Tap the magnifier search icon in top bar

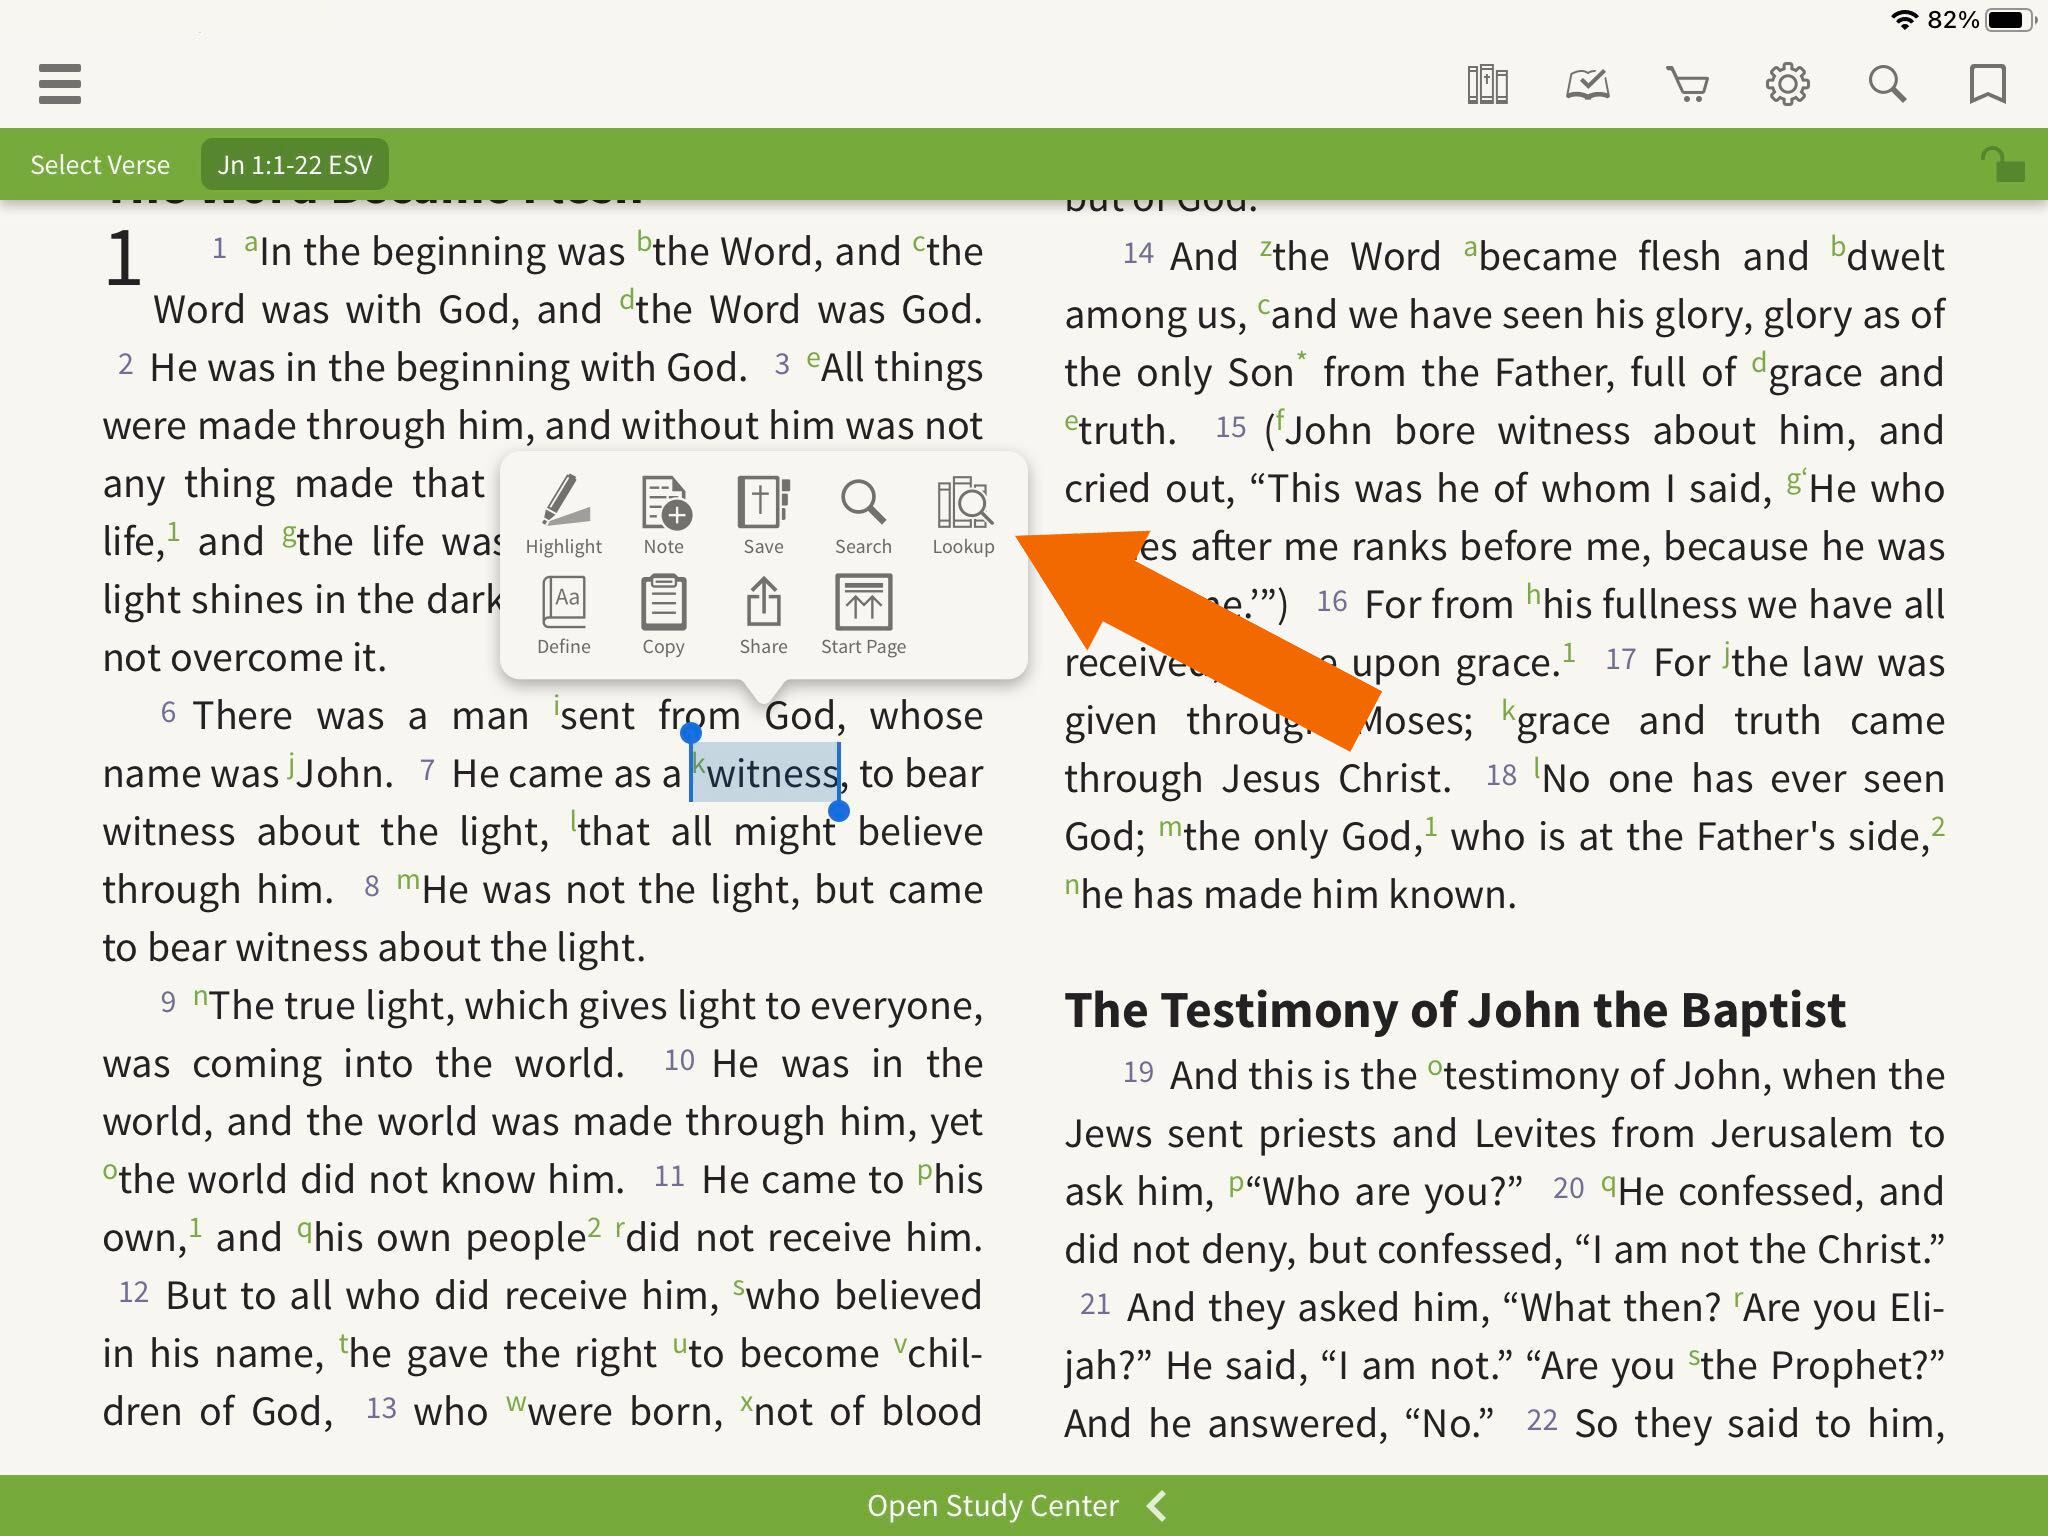(x=1887, y=84)
